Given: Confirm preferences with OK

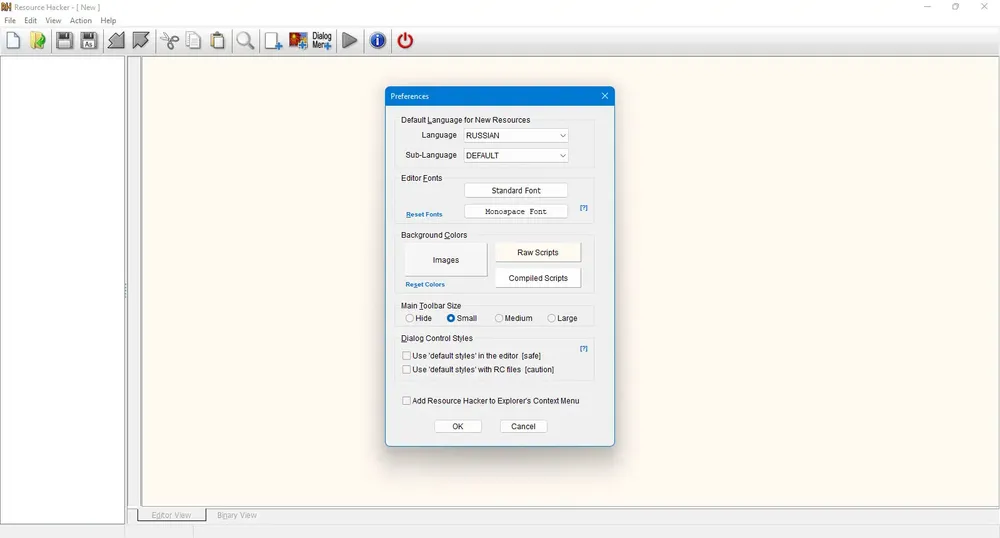Looking at the screenshot, I should click(458, 426).
